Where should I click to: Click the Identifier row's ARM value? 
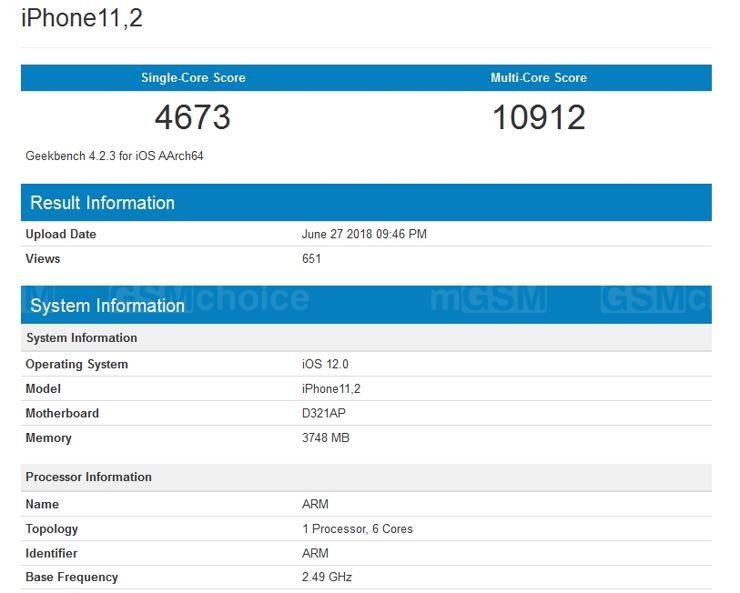315,553
